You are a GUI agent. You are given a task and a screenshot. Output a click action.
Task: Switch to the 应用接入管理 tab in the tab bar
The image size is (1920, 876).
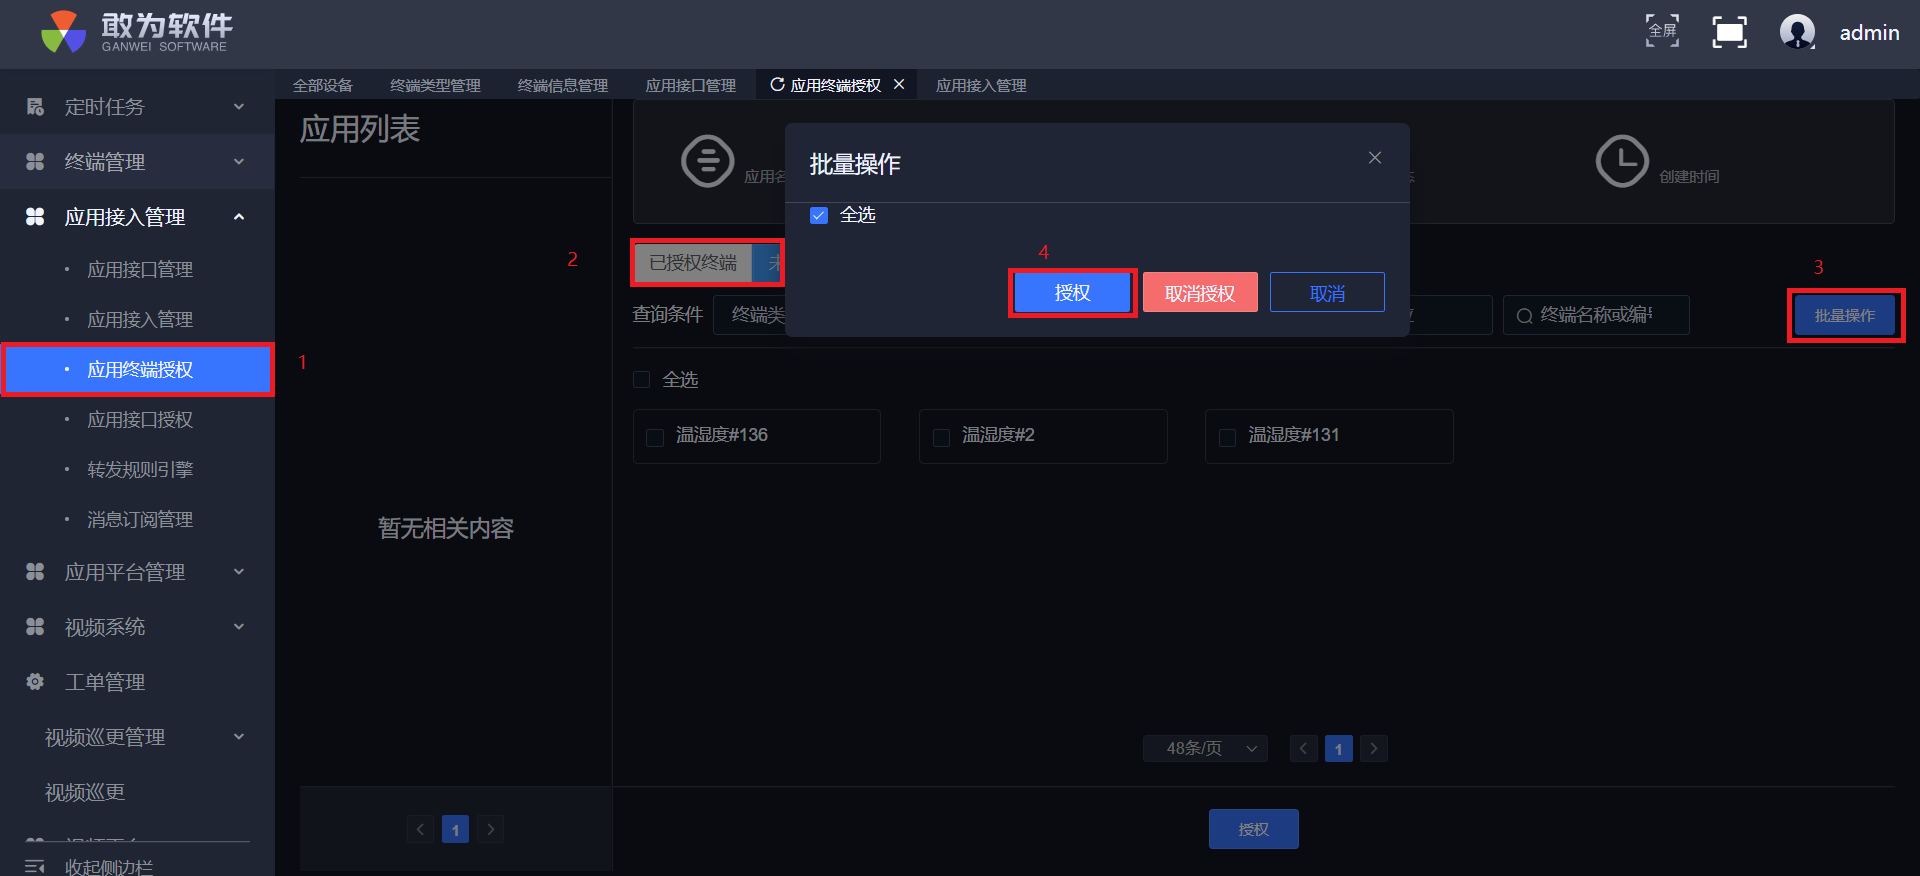981,85
